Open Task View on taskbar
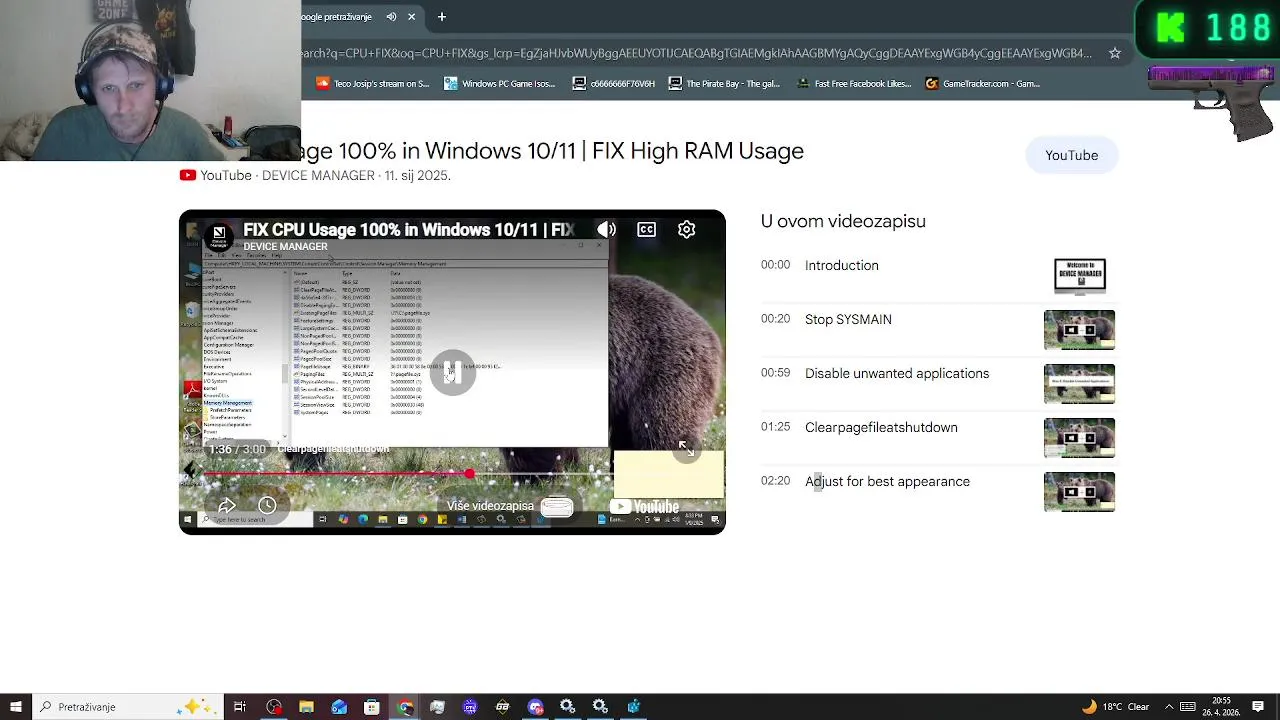Image resolution: width=1280 pixels, height=720 pixels. pyautogui.click(x=240, y=707)
